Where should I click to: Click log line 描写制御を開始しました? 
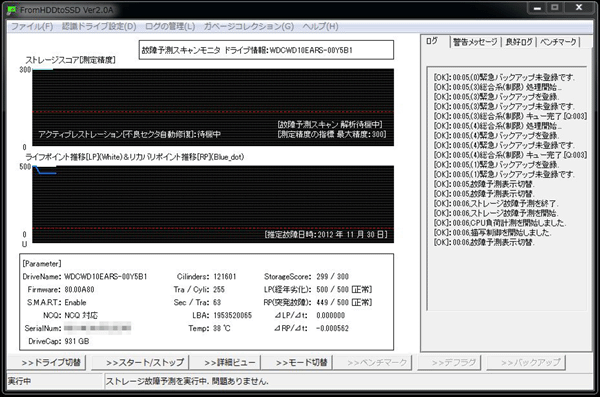(x=492, y=232)
